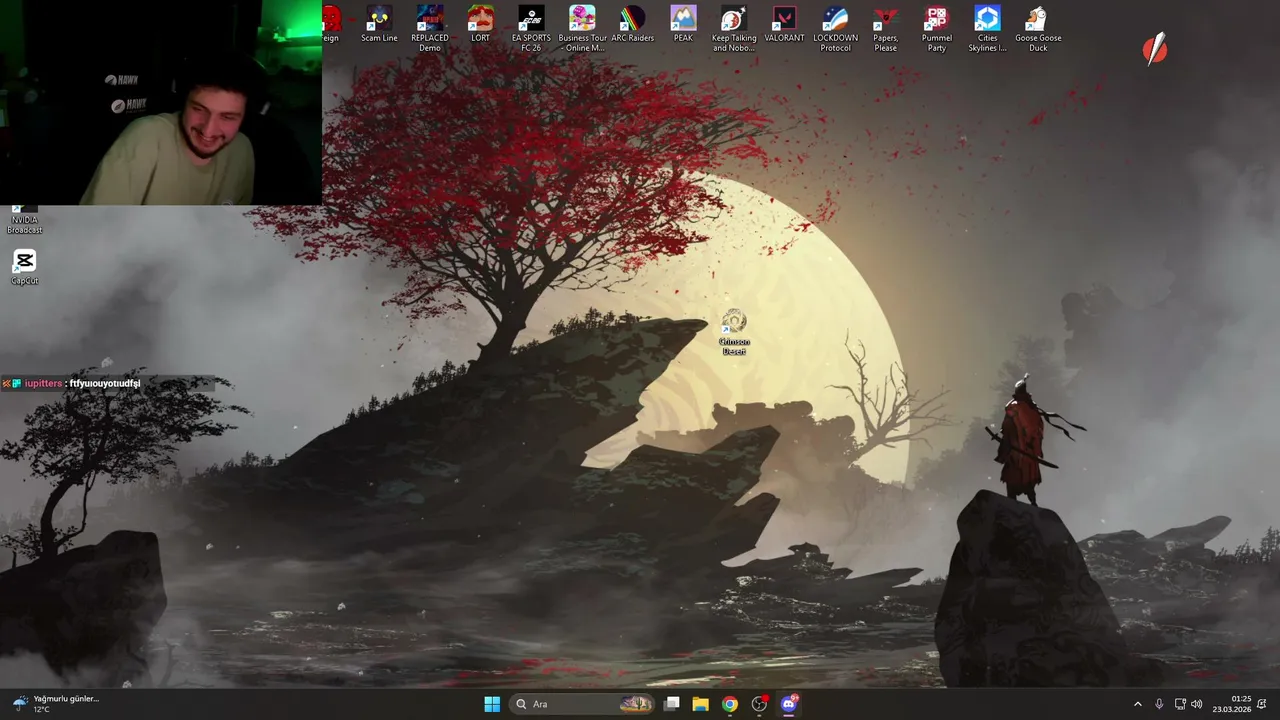Click the PEAK game icon

[683, 25]
